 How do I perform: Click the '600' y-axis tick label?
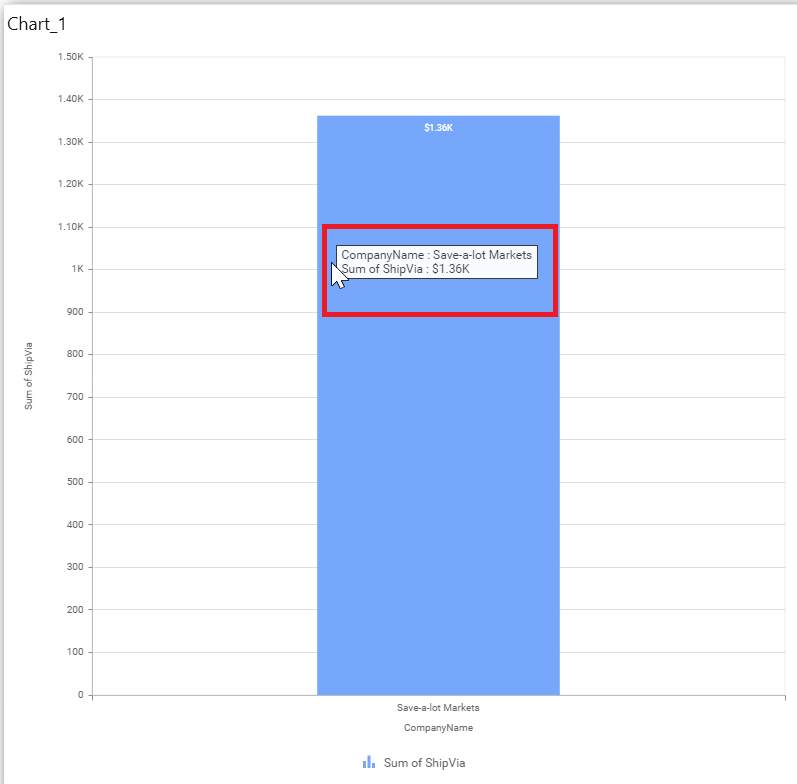75,439
